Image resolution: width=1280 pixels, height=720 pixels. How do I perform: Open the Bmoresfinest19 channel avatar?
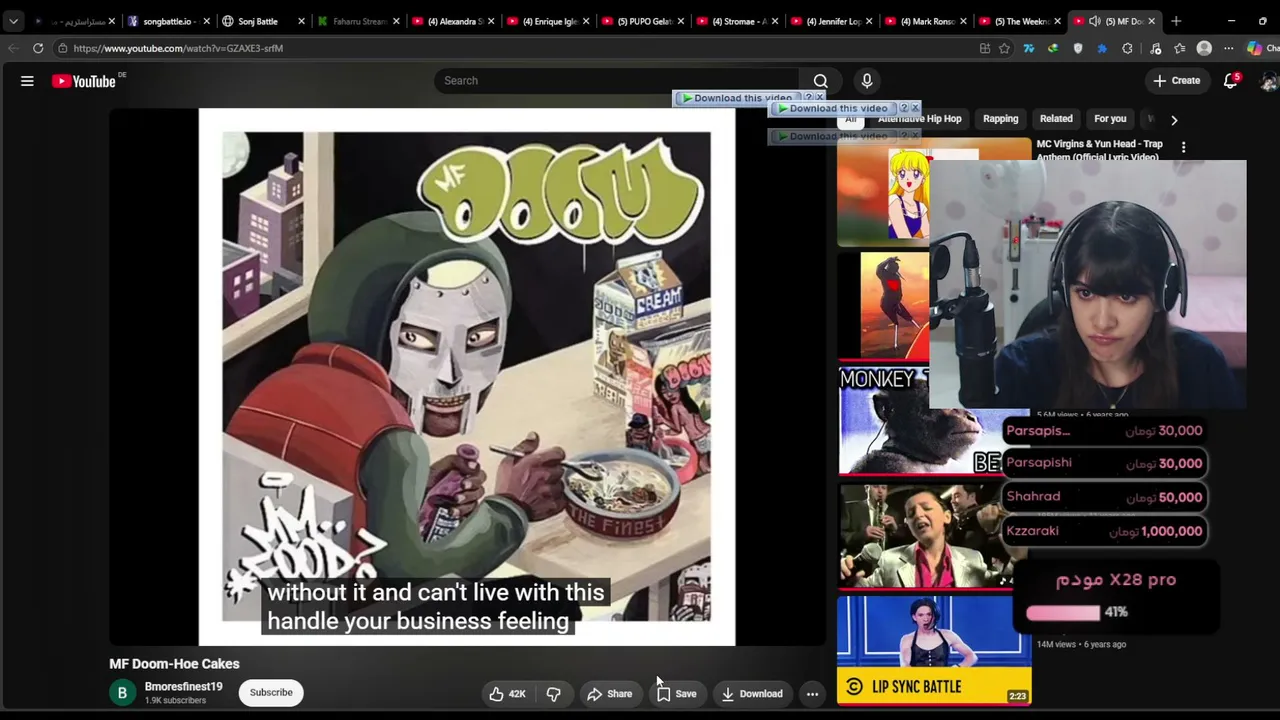click(x=122, y=693)
